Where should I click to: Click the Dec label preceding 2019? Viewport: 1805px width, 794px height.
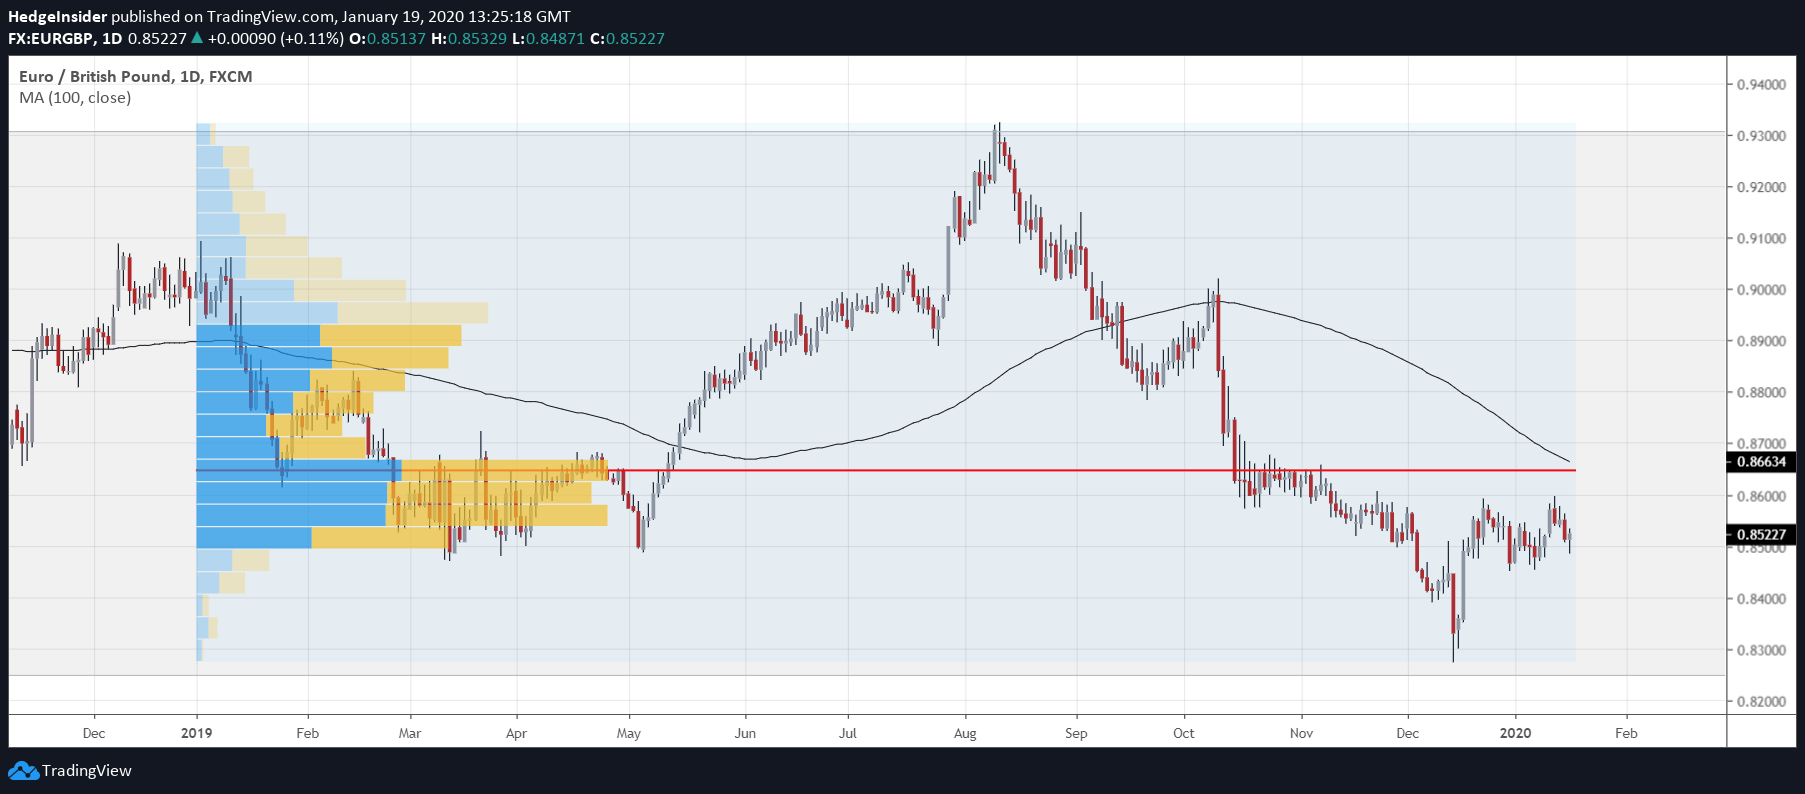(94, 733)
